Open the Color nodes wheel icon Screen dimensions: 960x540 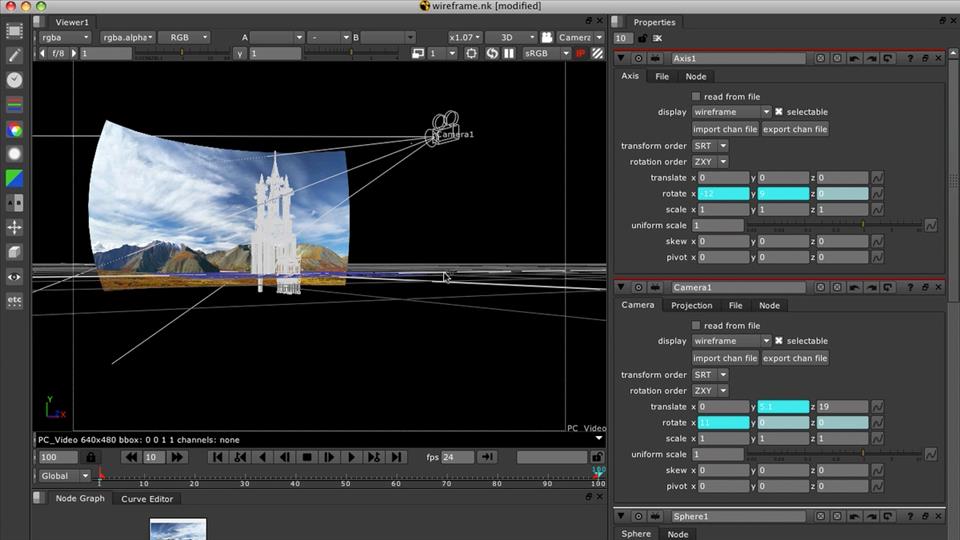pyautogui.click(x=14, y=129)
